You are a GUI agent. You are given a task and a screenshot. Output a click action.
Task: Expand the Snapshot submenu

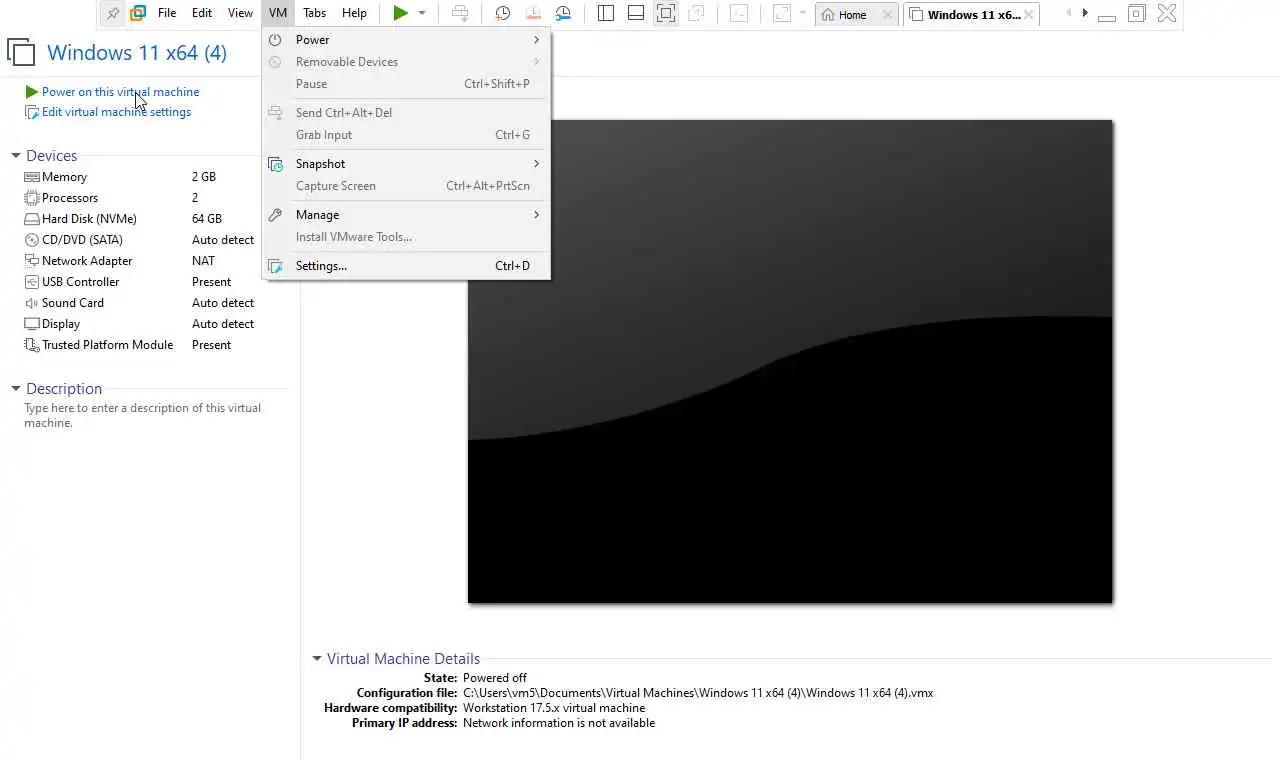pyautogui.click(x=405, y=164)
